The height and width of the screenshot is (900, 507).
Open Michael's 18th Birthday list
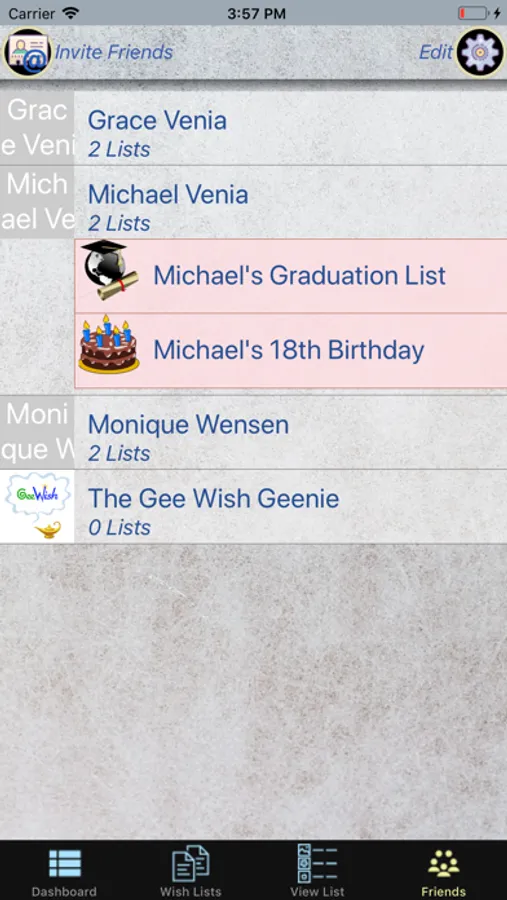[291, 351]
